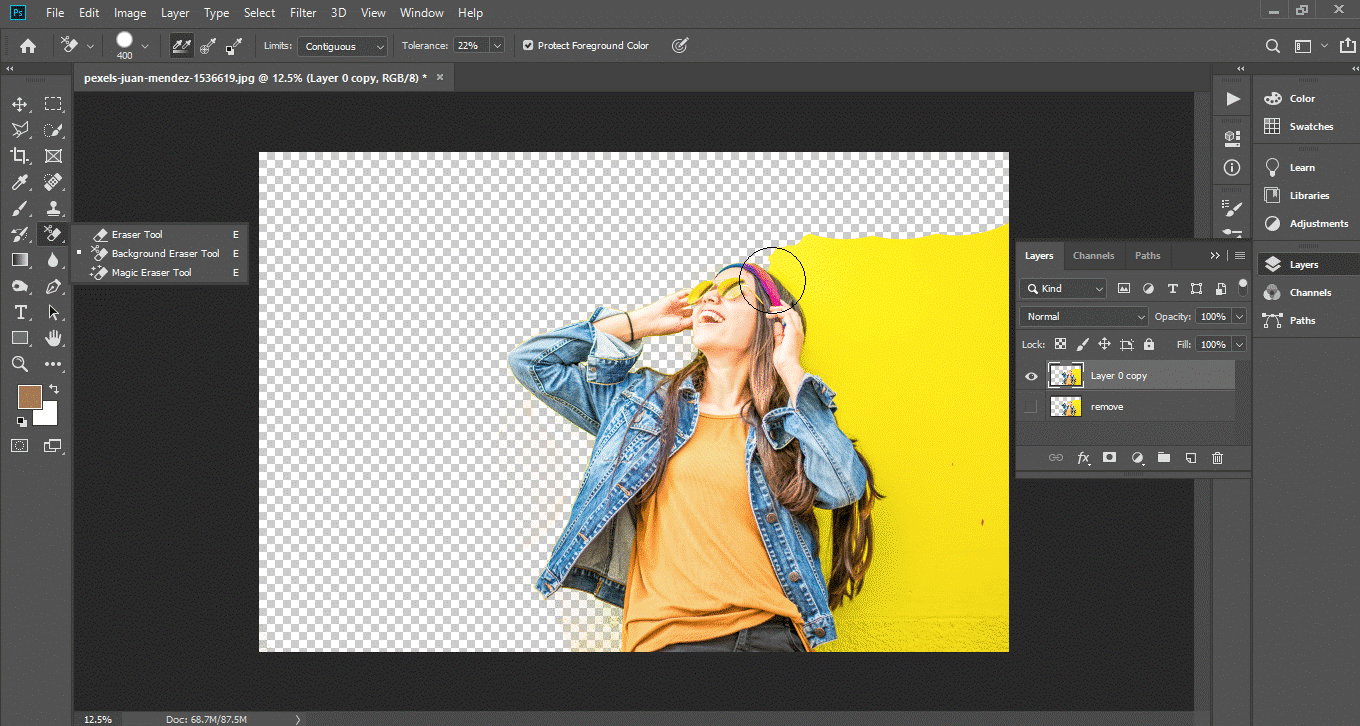The width and height of the screenshot is (1360, 726).
Task: Select the Hand tool
Action: point(53,339)
